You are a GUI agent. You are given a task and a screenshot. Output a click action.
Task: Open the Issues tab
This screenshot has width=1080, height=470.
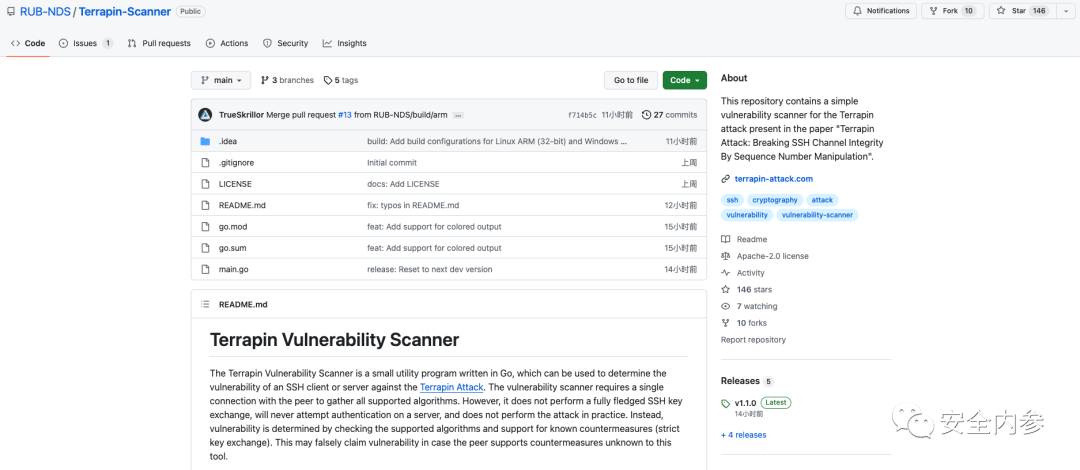click(86, 43)
